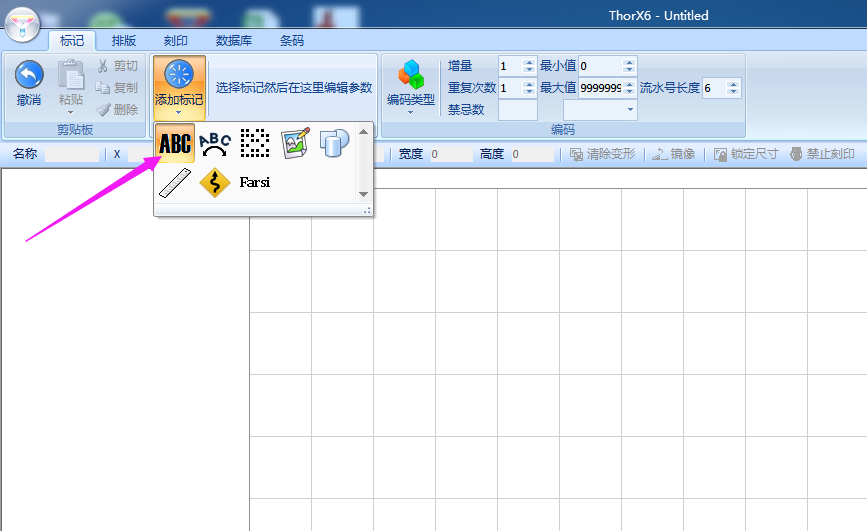Screen dimensions: 867x531
Task: Choose the Farsi text marker
Action: click(254, 183)
